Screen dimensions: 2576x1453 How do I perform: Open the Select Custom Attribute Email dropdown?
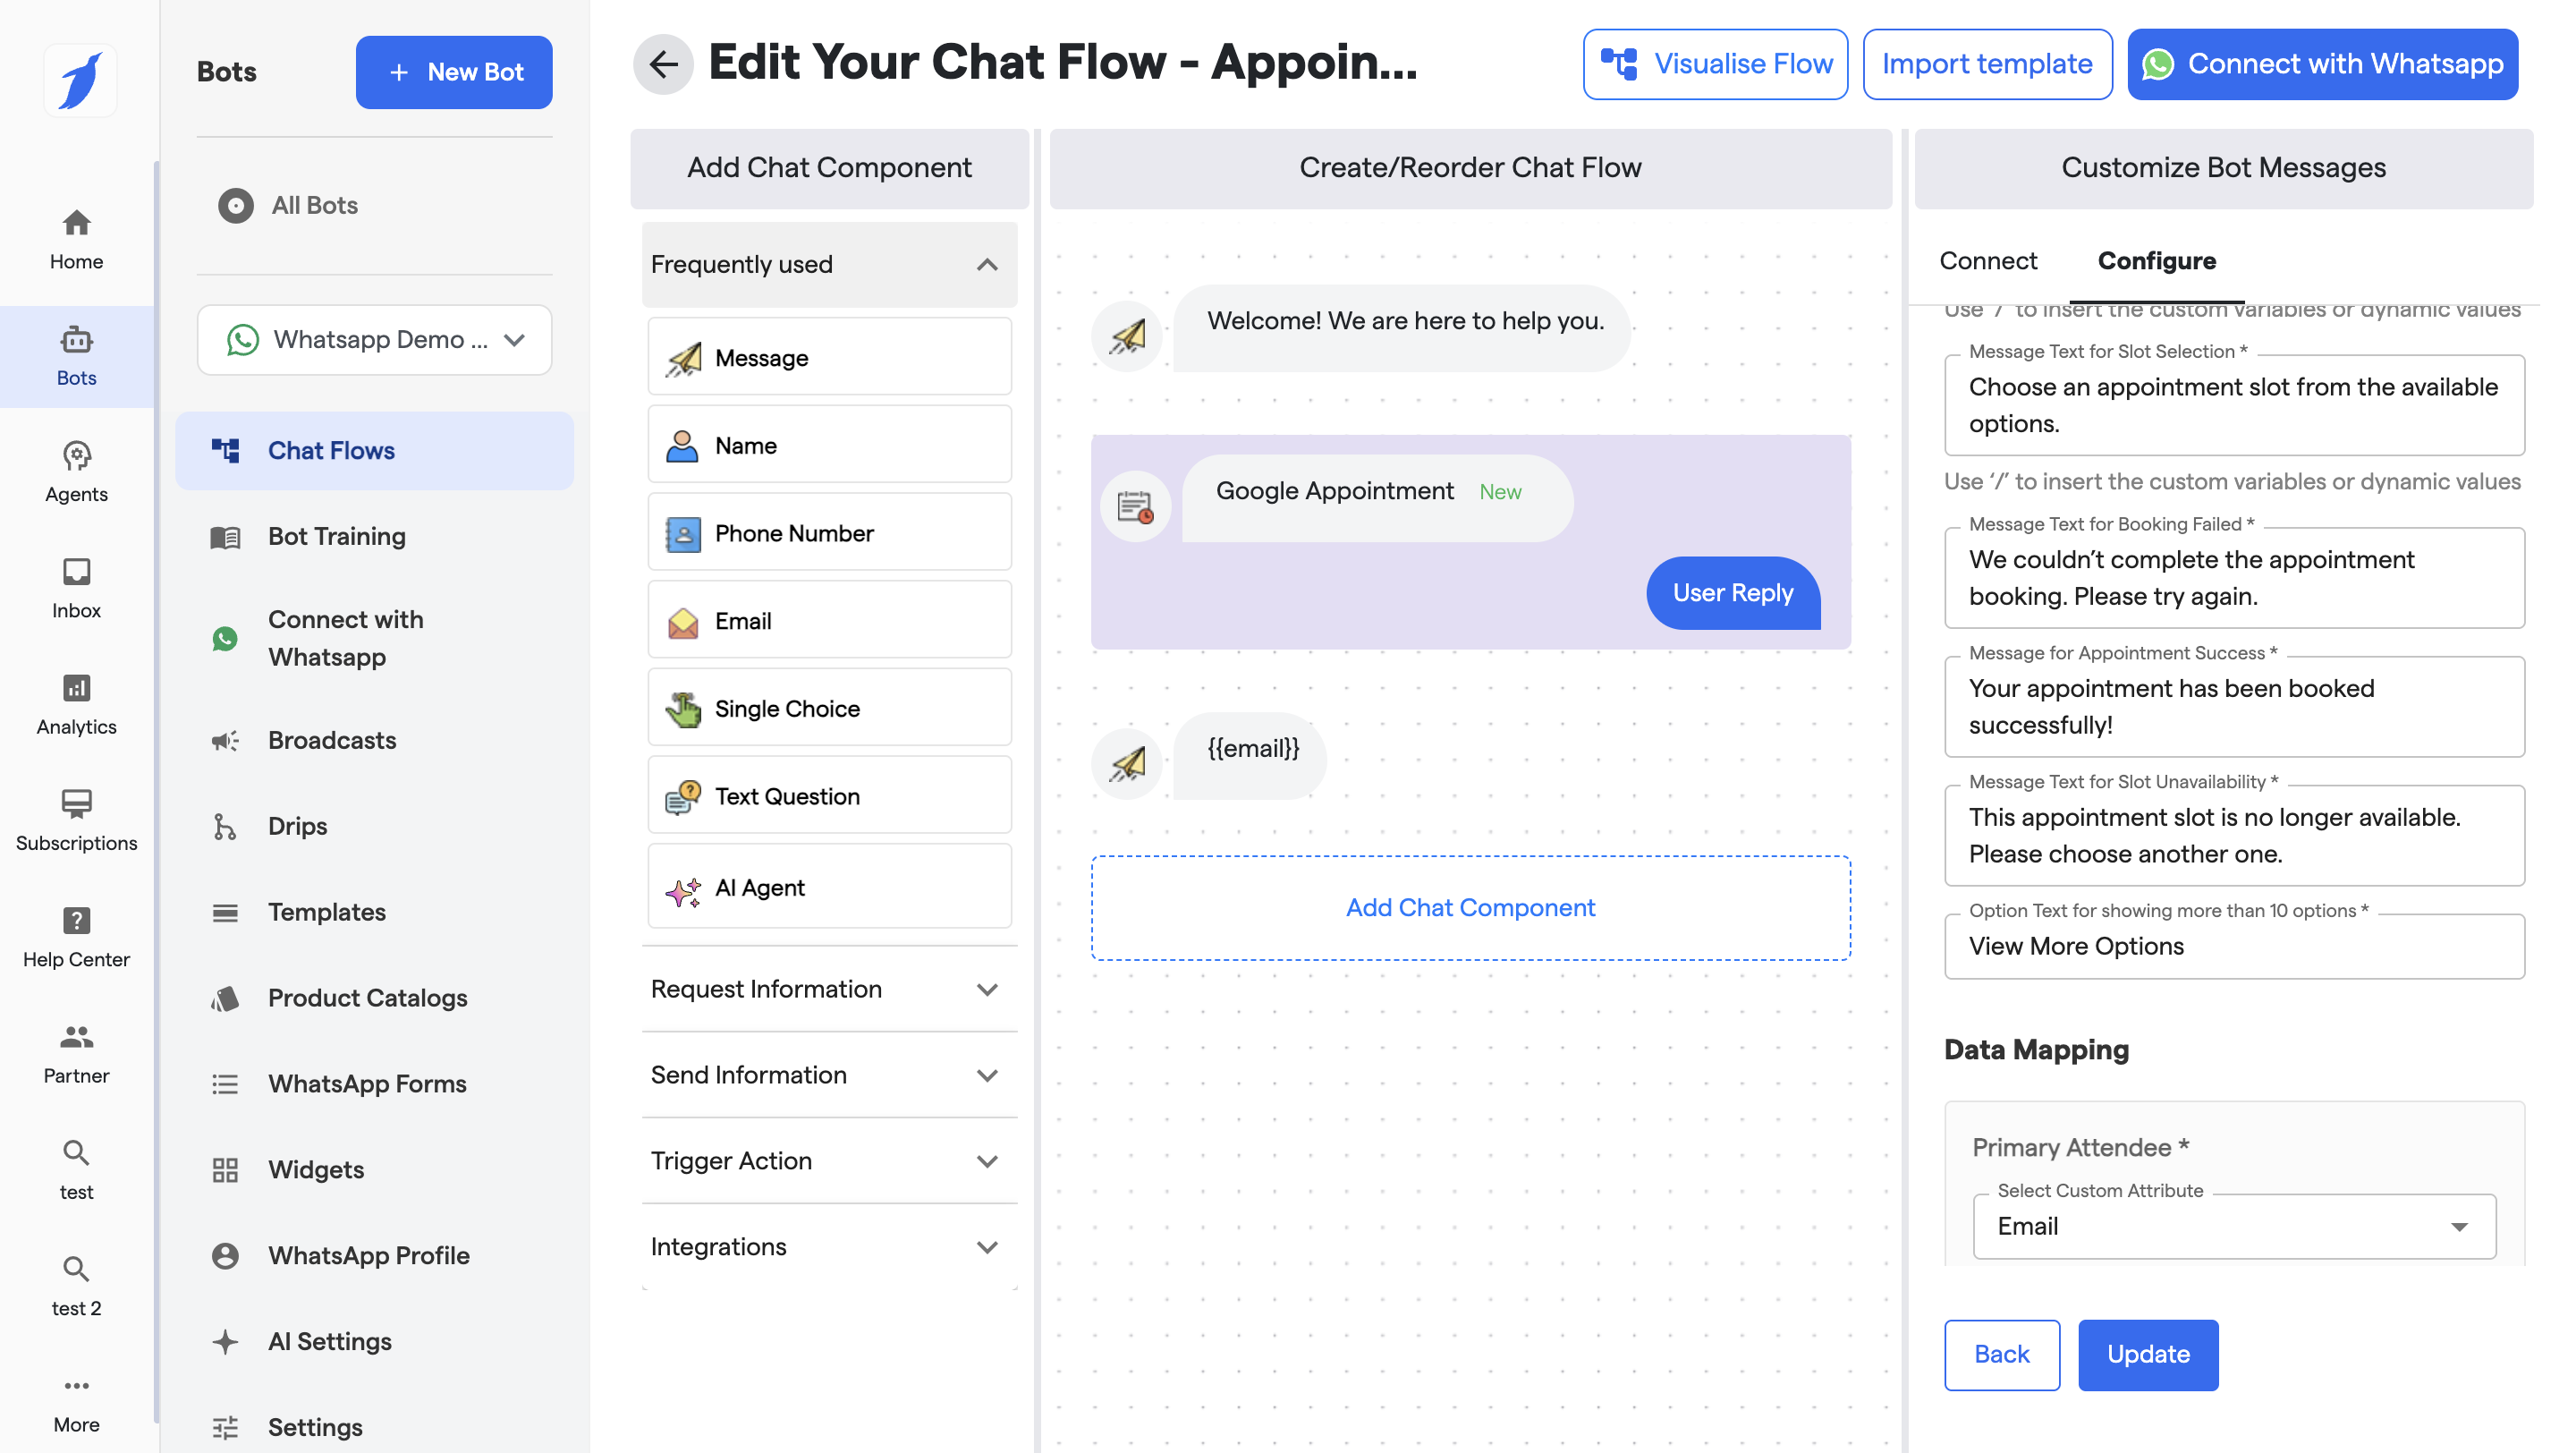(2233, 1226)
